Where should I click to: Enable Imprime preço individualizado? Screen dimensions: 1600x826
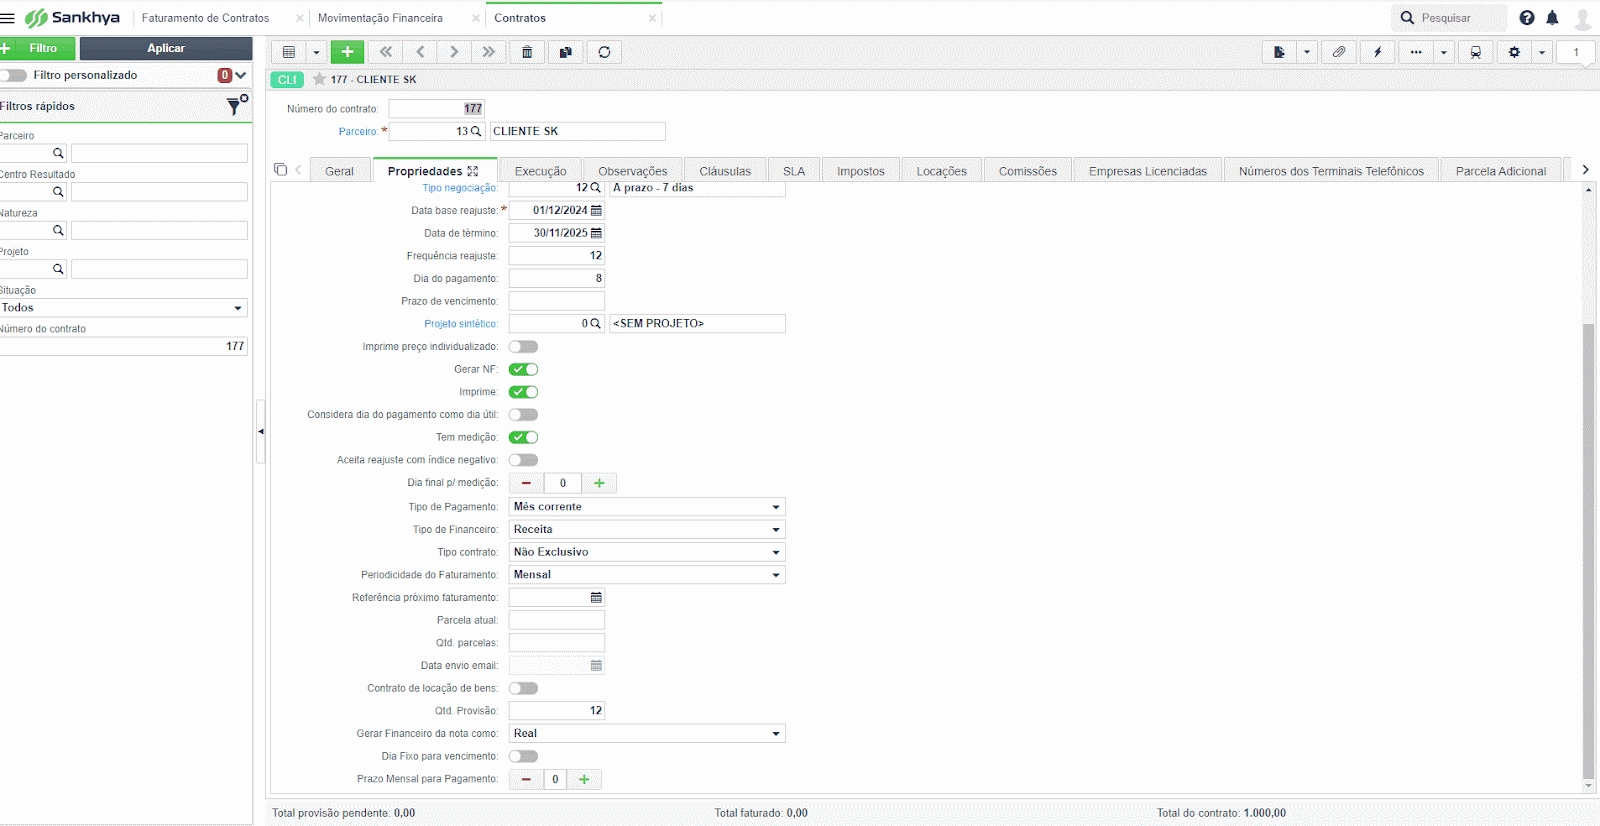click(x=523, y=347)
